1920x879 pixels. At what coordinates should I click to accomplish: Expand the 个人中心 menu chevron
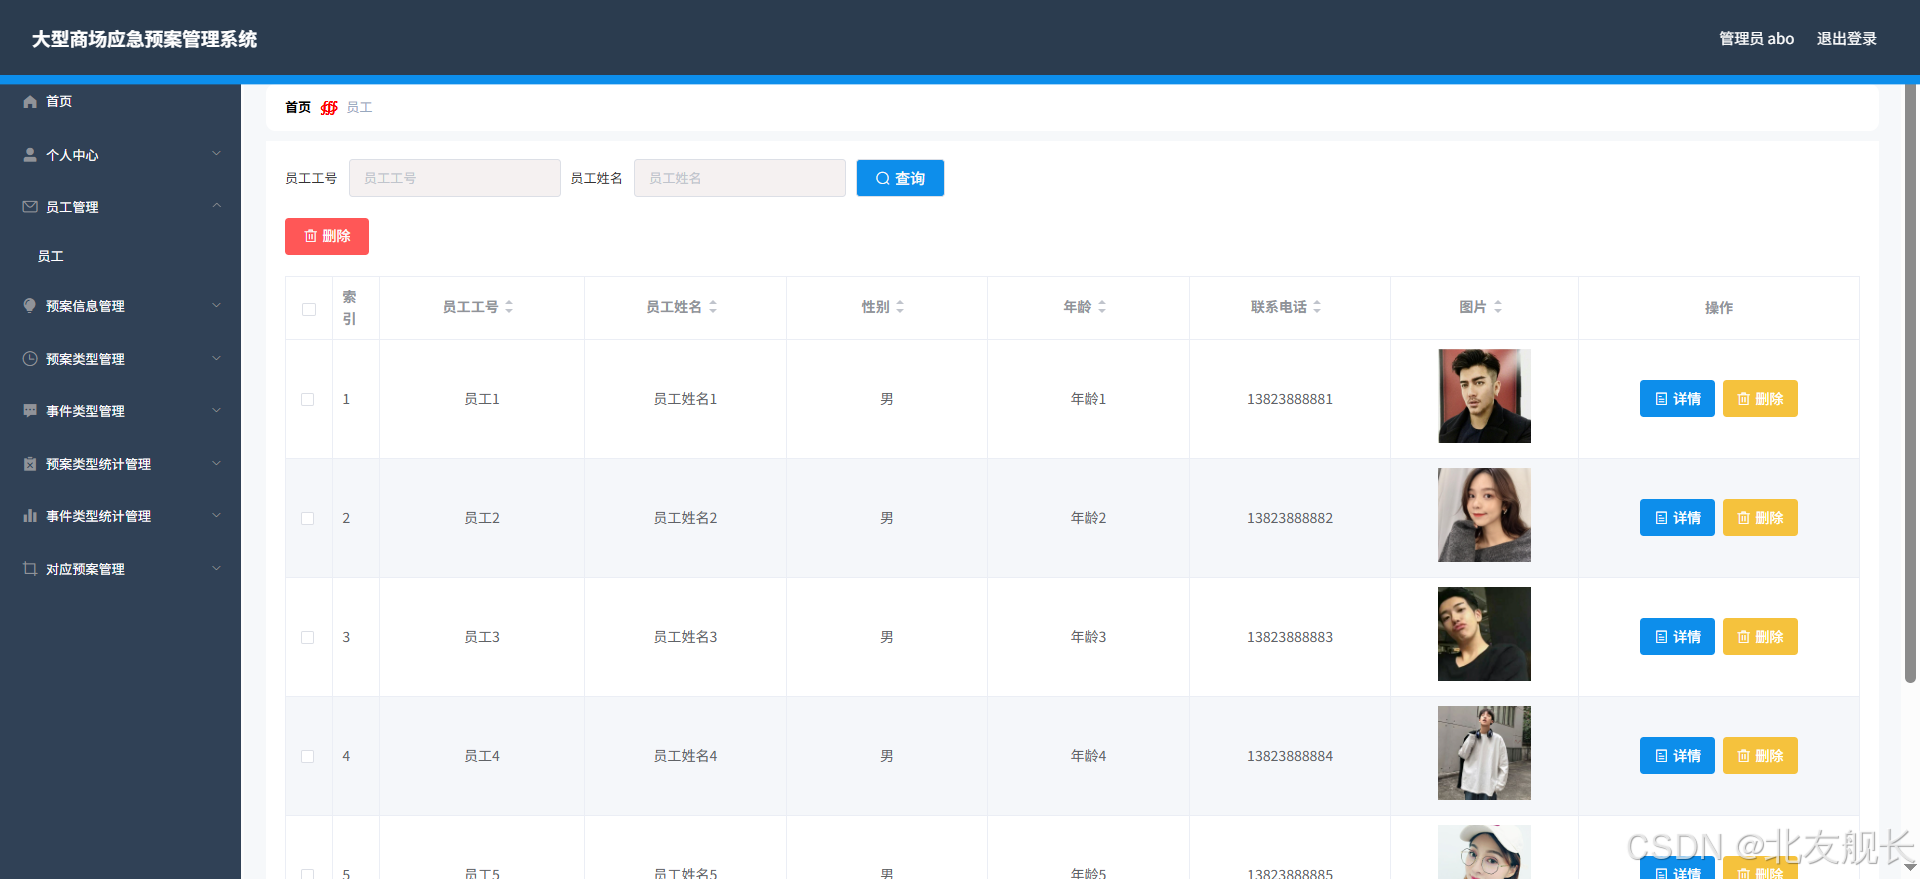coord(216,154)
